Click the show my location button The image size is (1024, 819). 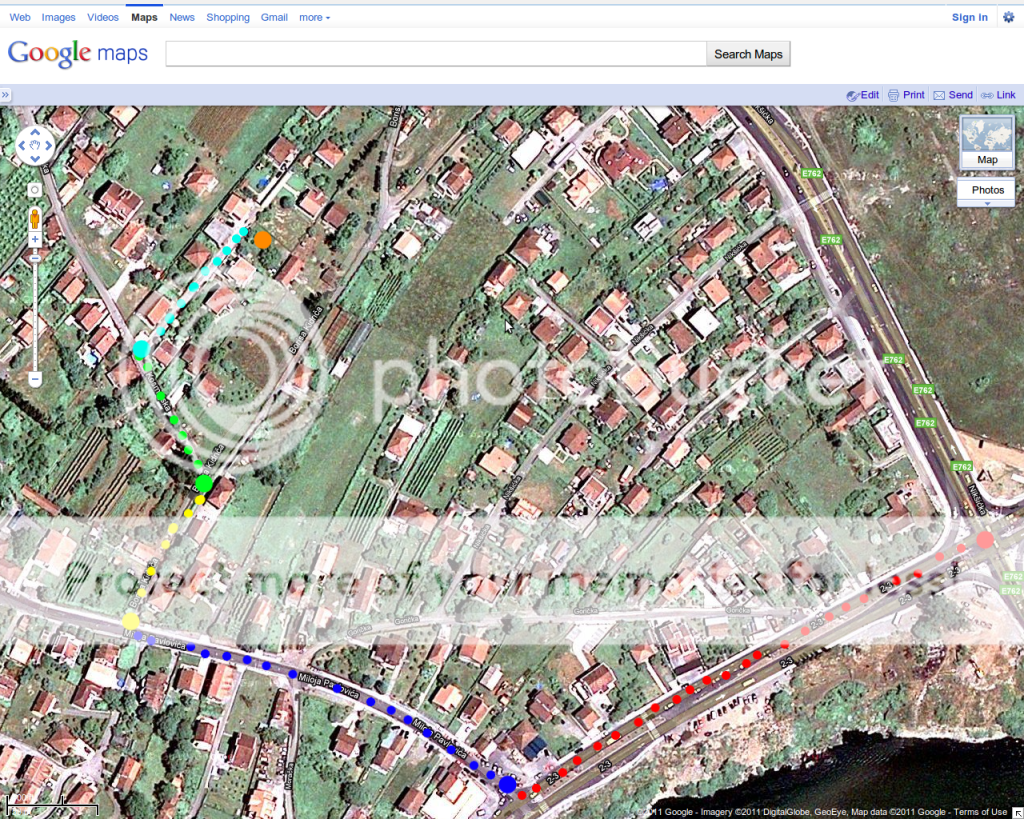coord(35,189)
